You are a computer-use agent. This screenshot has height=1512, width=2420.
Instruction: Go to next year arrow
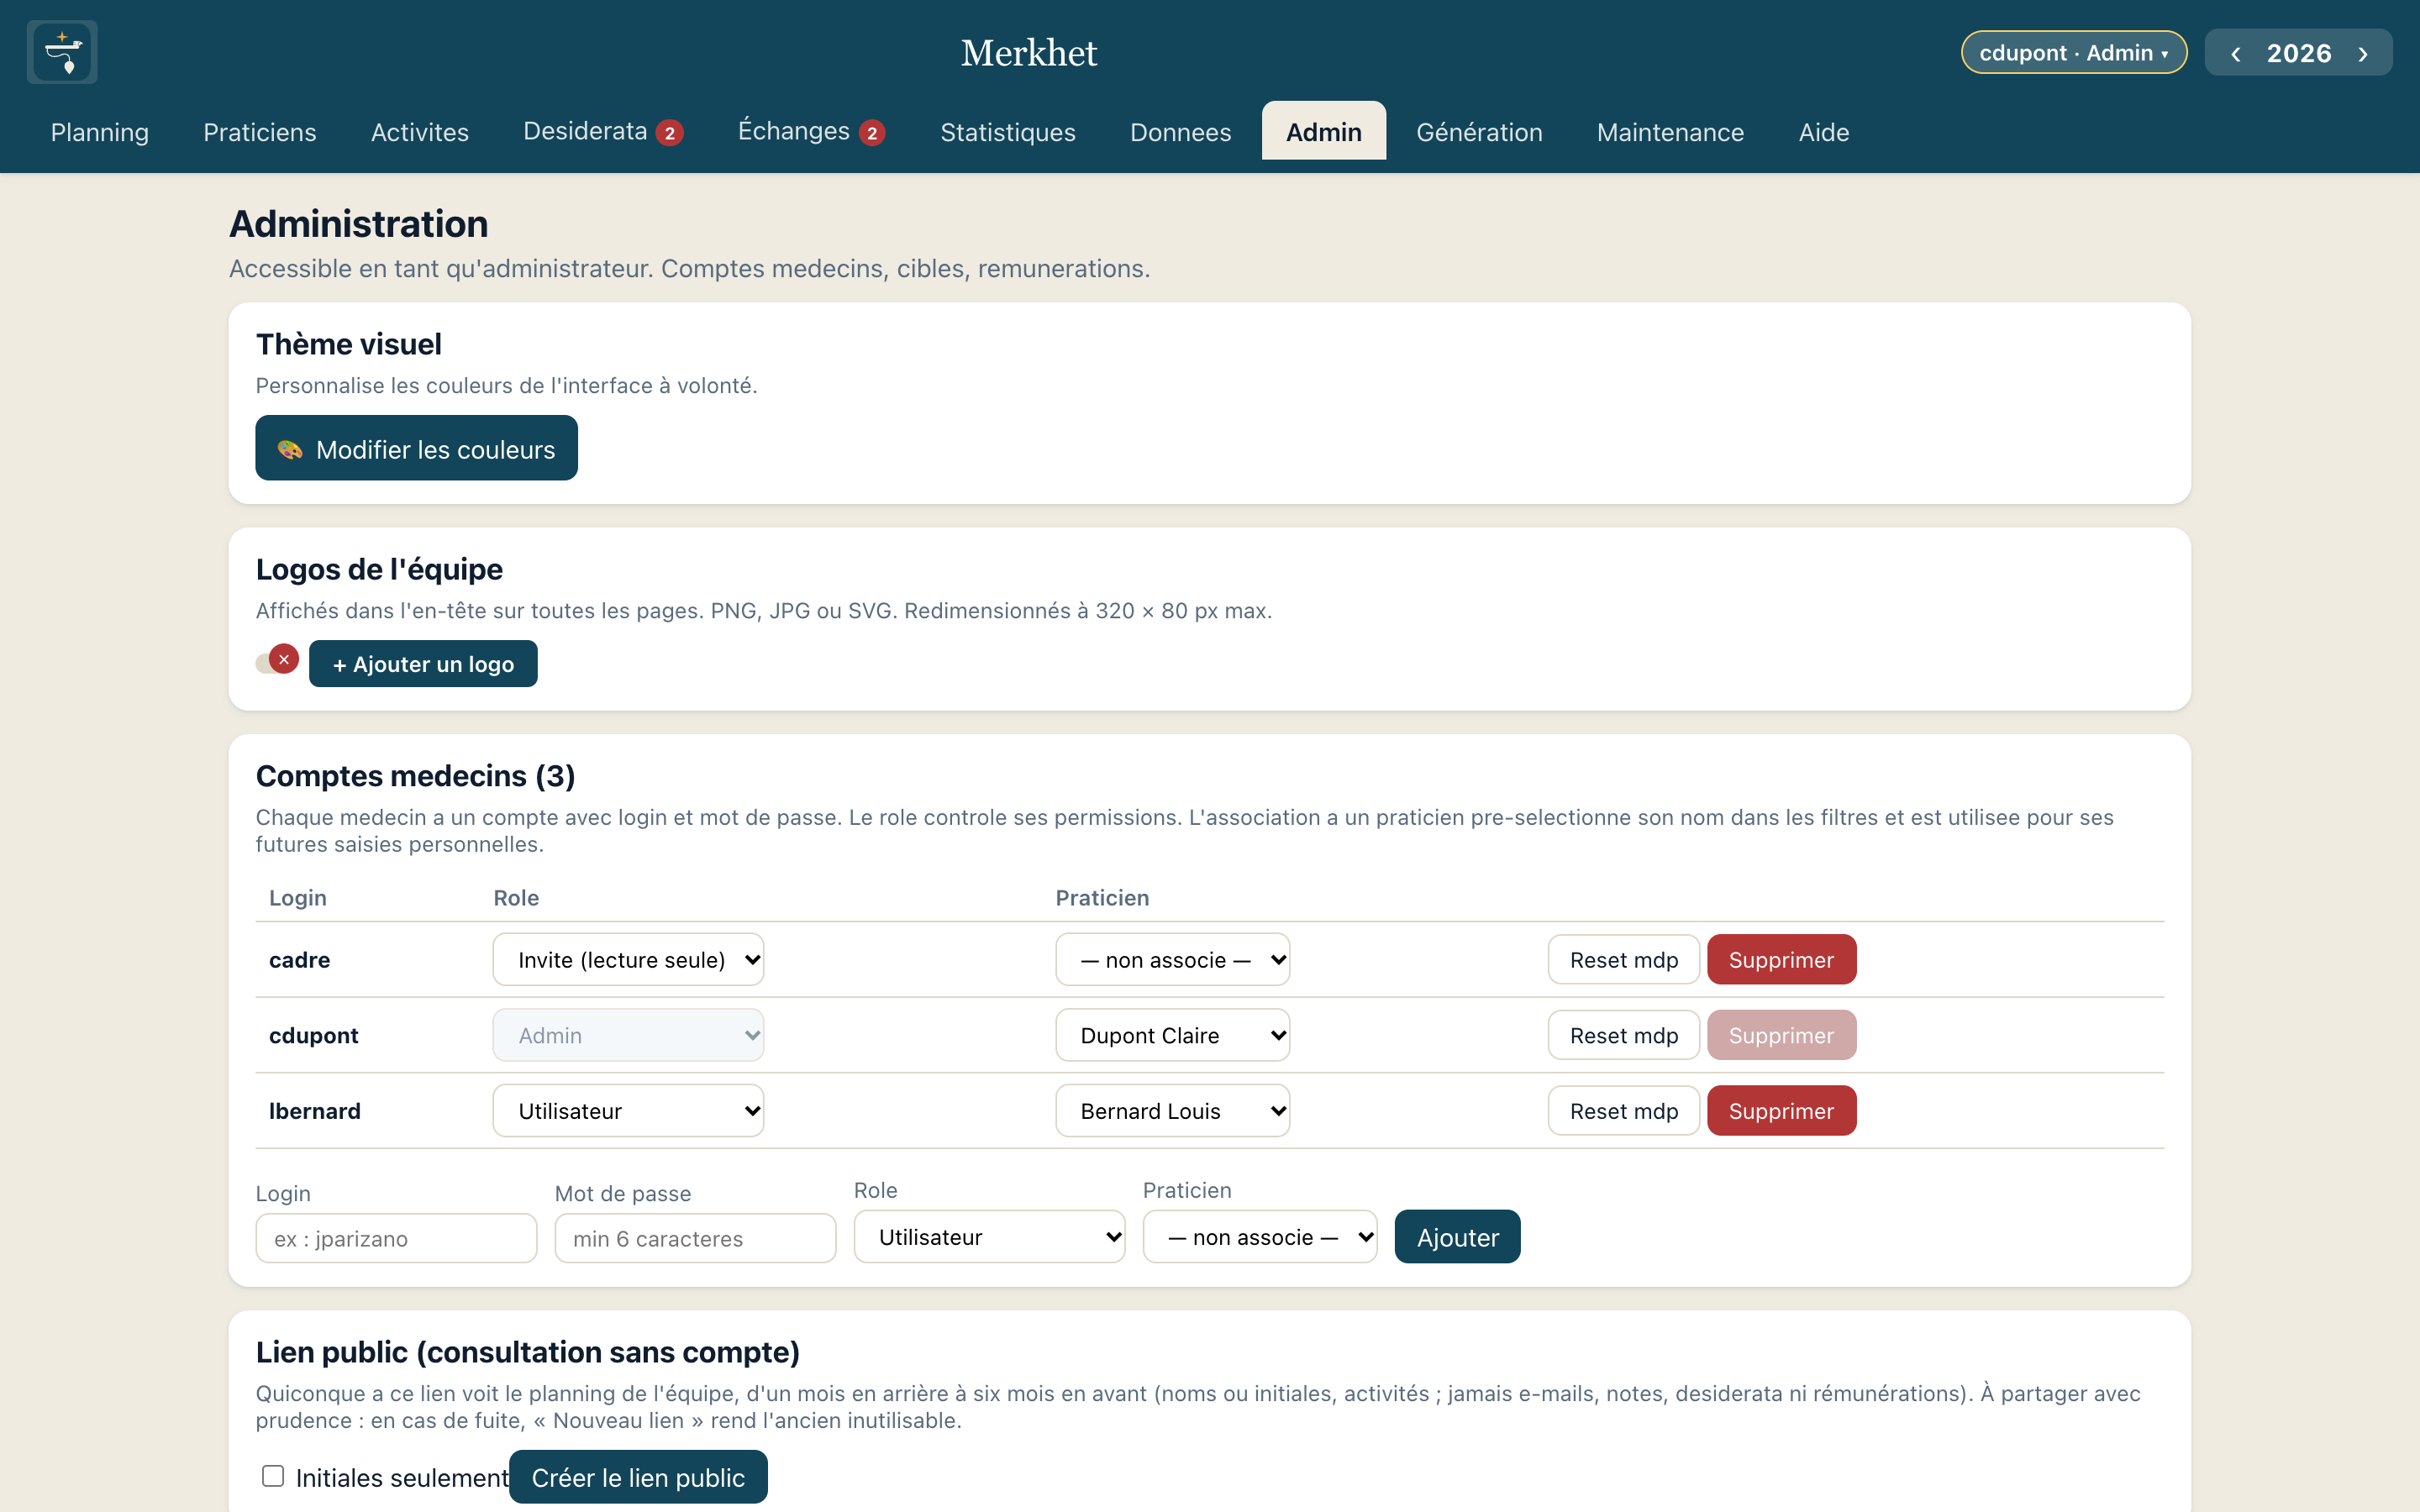pyautogui.click(x=2363, y=53)
